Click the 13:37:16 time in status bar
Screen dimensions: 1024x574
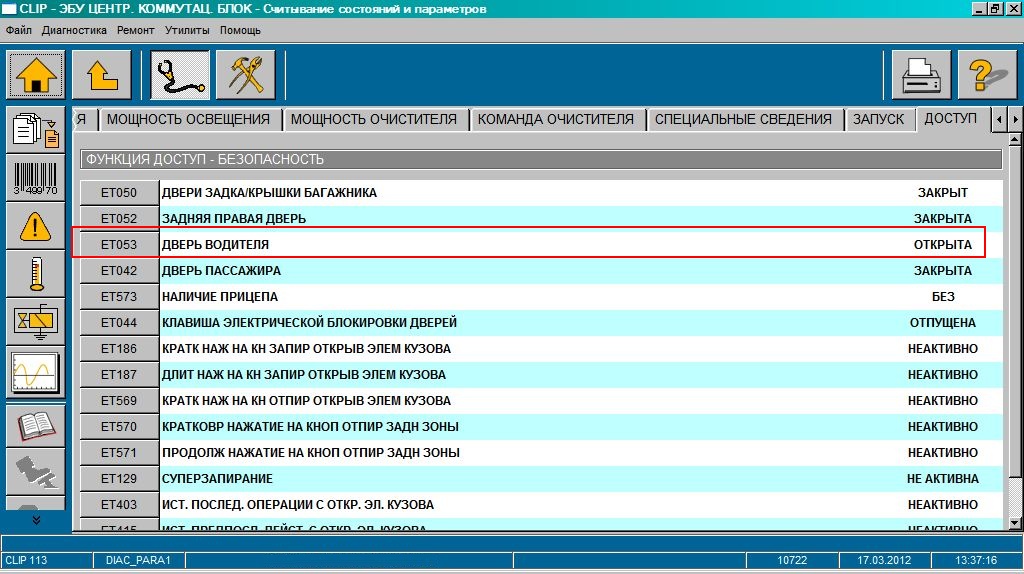tap(976, 560)
